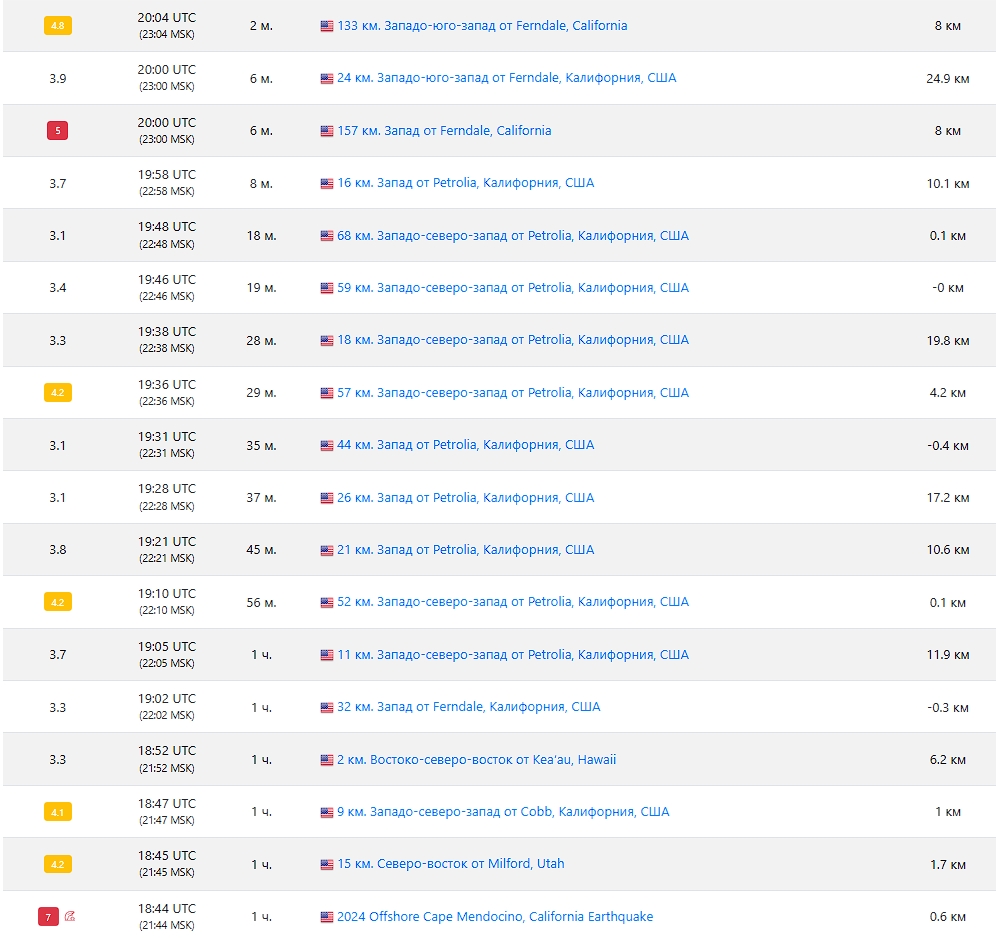This screenshot has height=938, width=996.
Task: Click the 4.2 badge at 18:45 UTC
Action: (x=58, y=864)
